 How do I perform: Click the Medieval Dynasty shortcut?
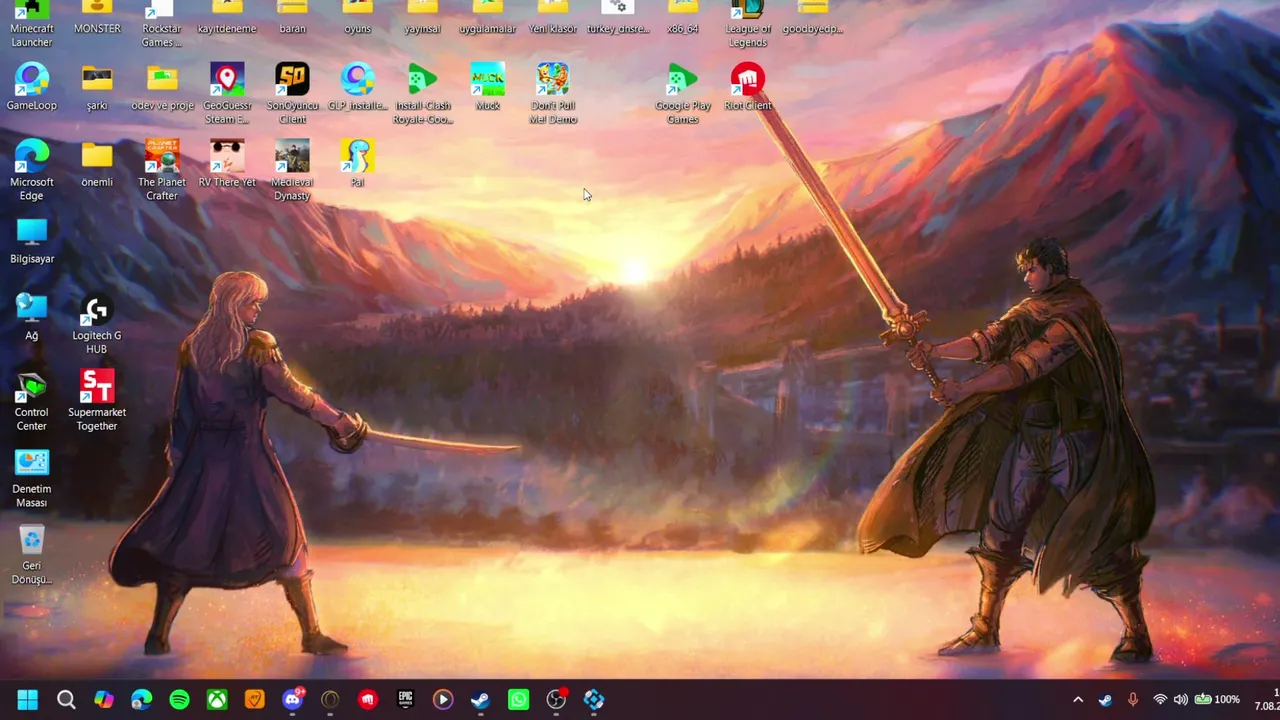292,170
